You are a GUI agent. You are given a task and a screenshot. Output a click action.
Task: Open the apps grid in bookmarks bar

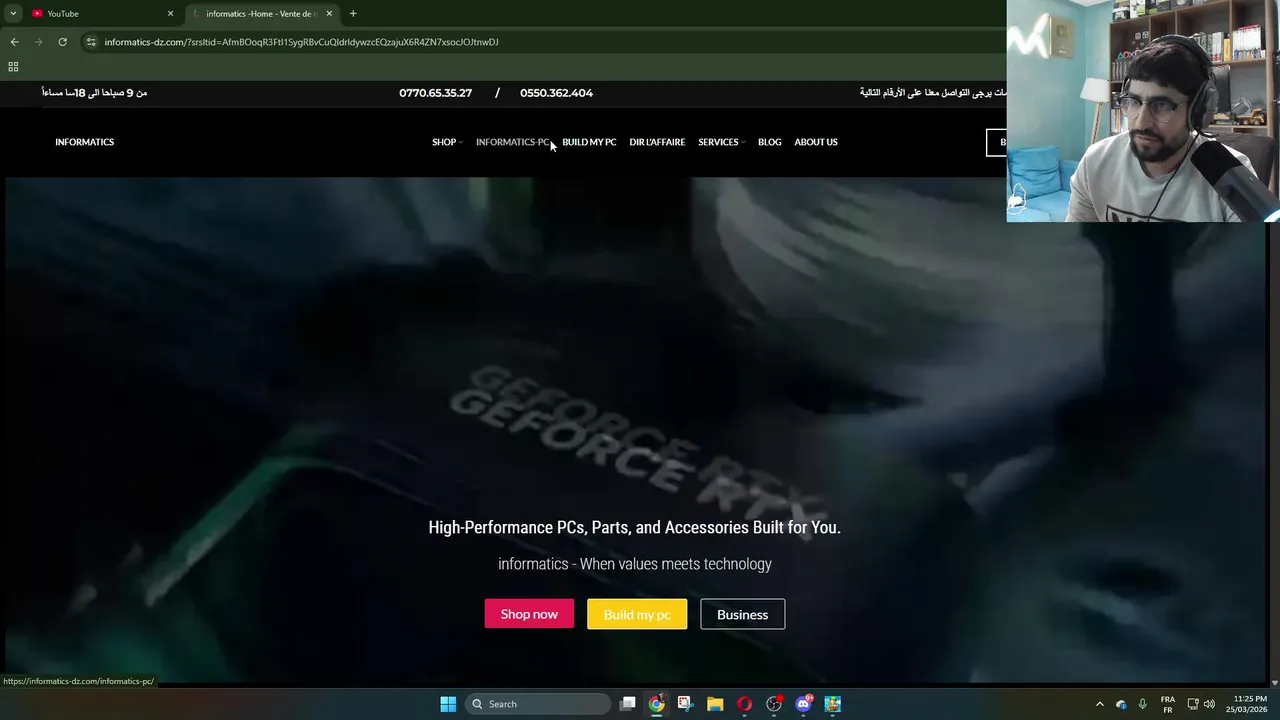pos(13,67)
